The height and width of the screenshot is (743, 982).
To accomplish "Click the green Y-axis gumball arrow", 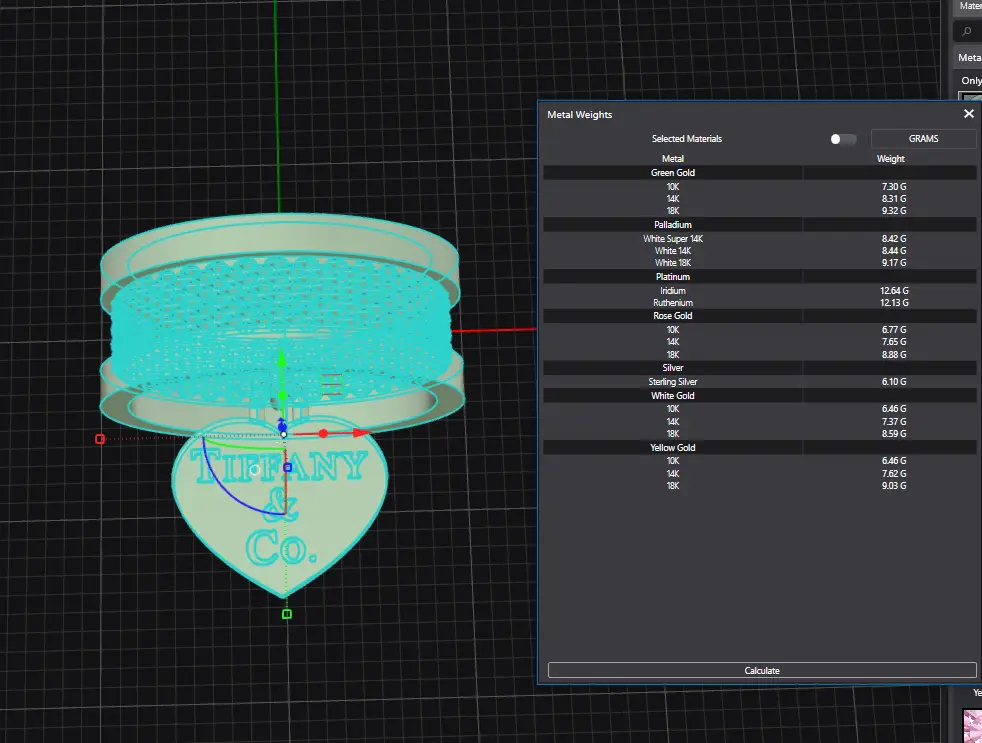I will click(282, 358).
